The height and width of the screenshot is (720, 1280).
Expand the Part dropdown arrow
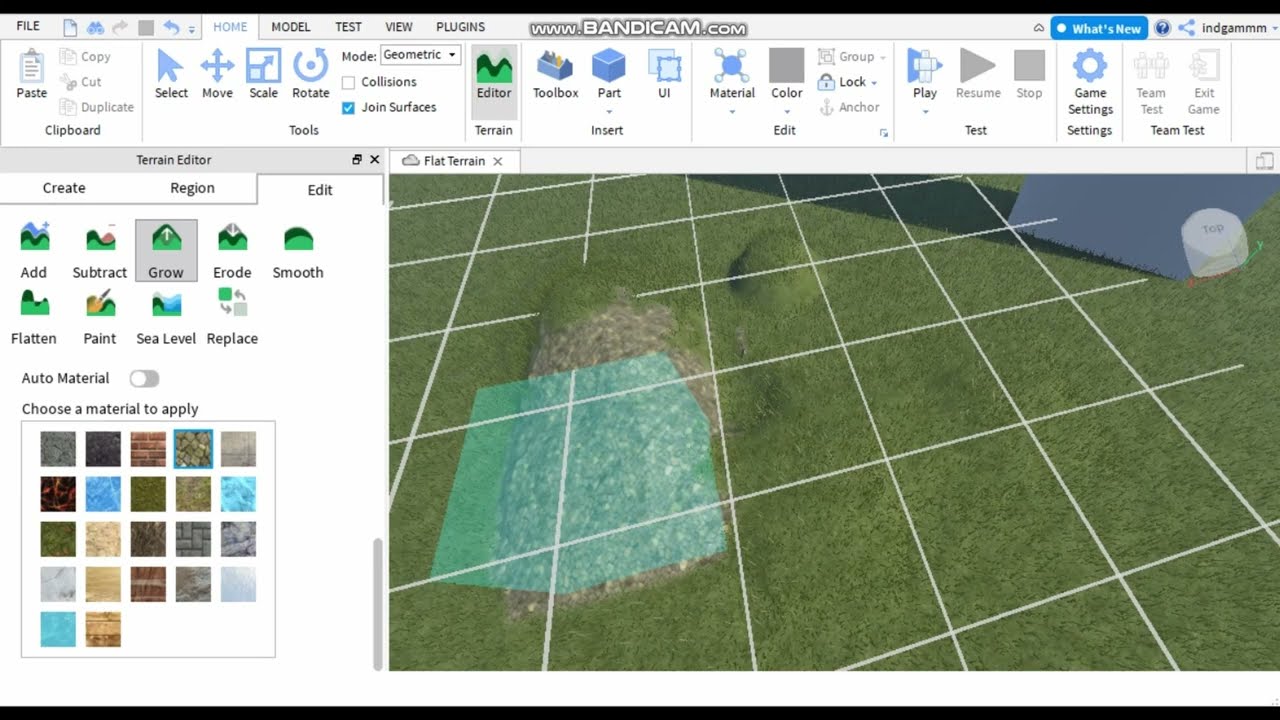tap(609, 111)
